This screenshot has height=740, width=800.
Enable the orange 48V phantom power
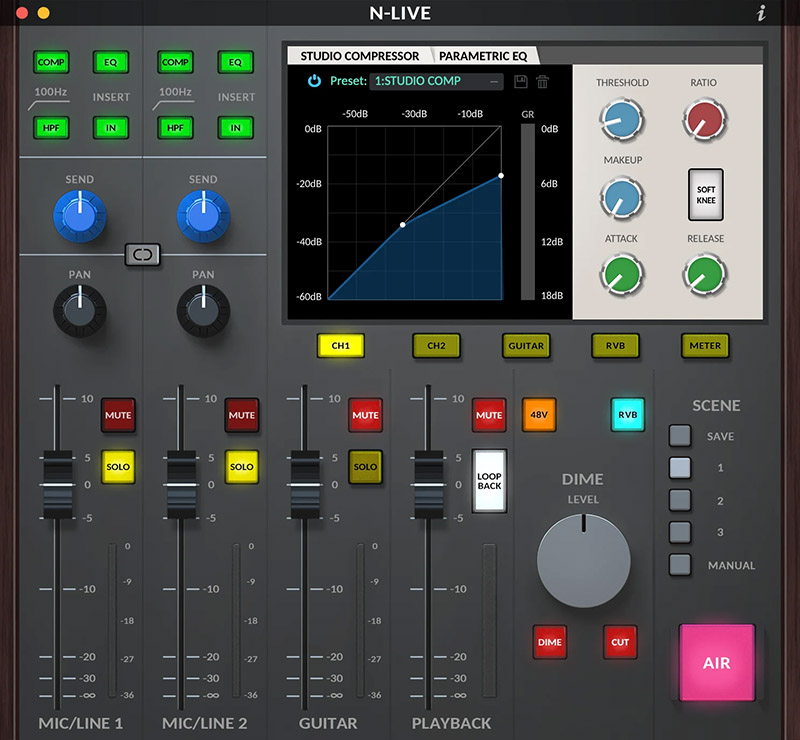tap(538, 414)
